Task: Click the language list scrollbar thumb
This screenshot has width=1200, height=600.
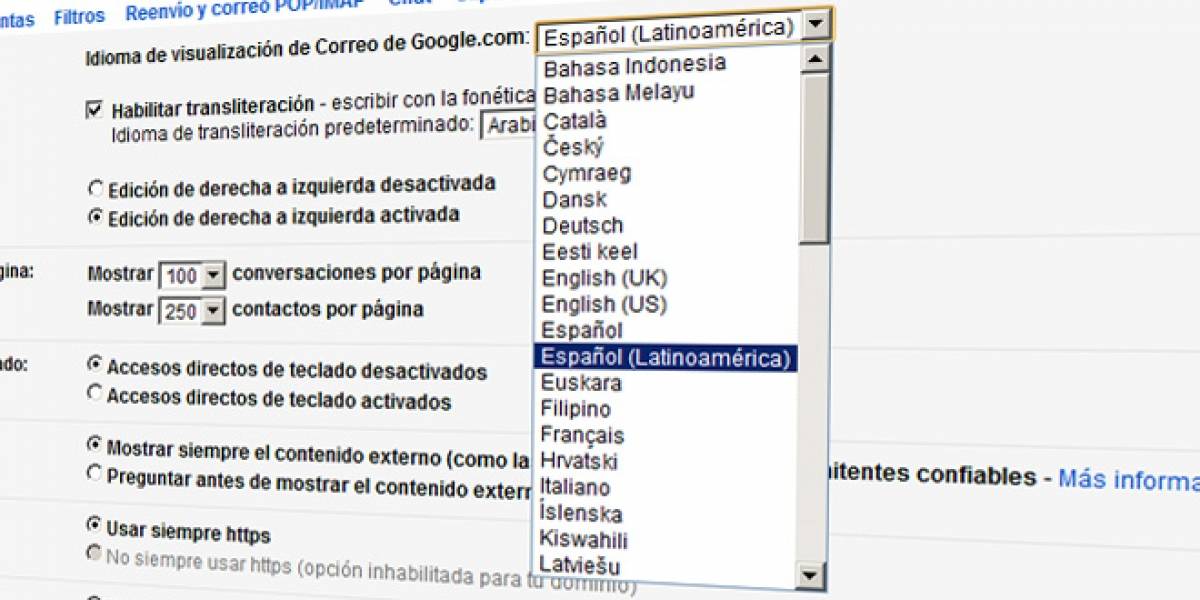Action: tap(814, 158)
